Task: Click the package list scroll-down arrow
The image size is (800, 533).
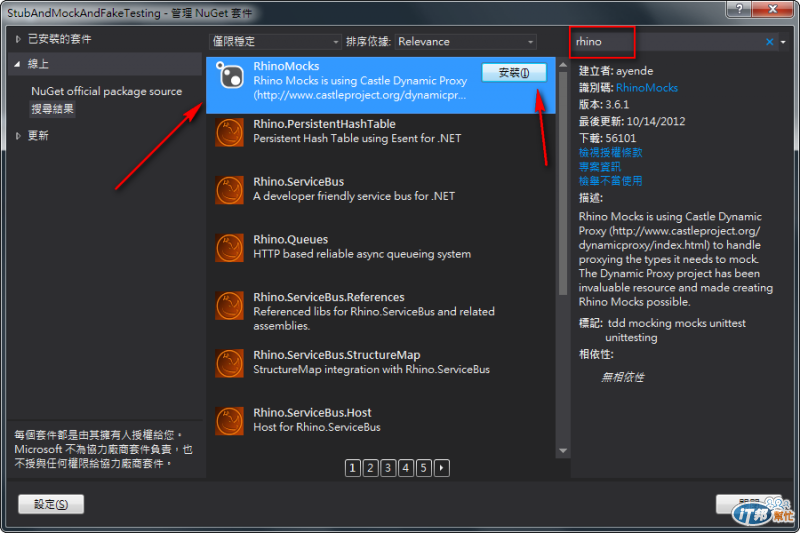Action: pyautogui.click(x=563, y=450)
